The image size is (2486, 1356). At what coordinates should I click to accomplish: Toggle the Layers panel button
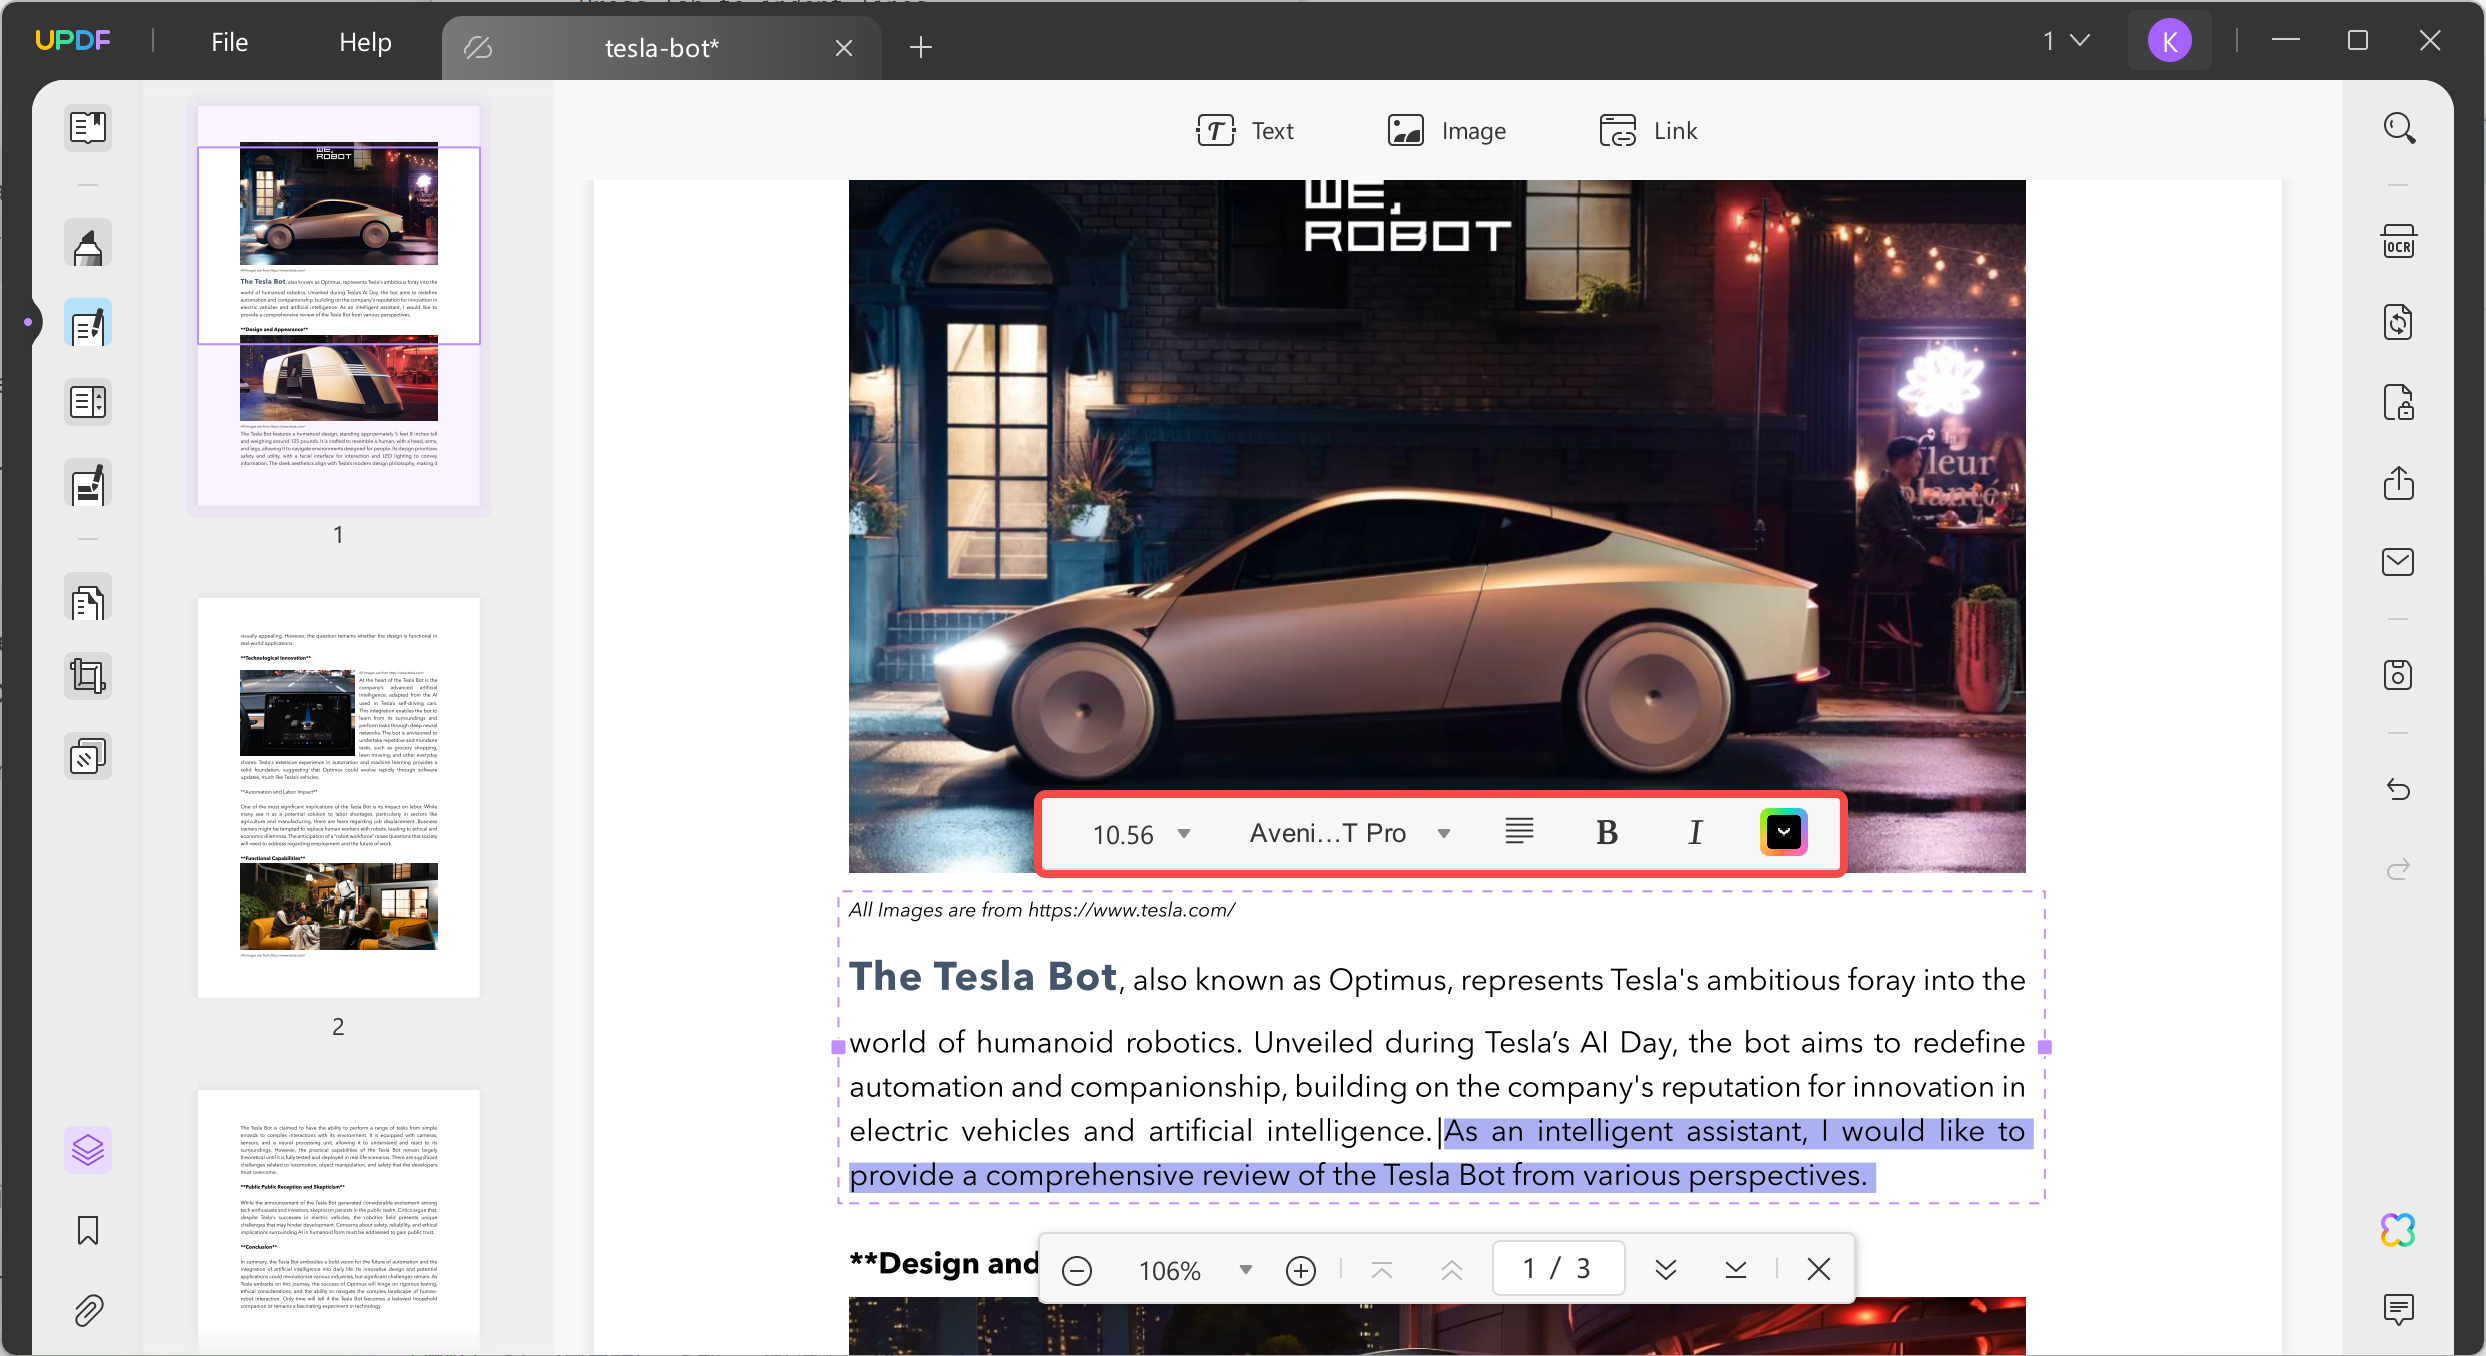point(88,1150)
